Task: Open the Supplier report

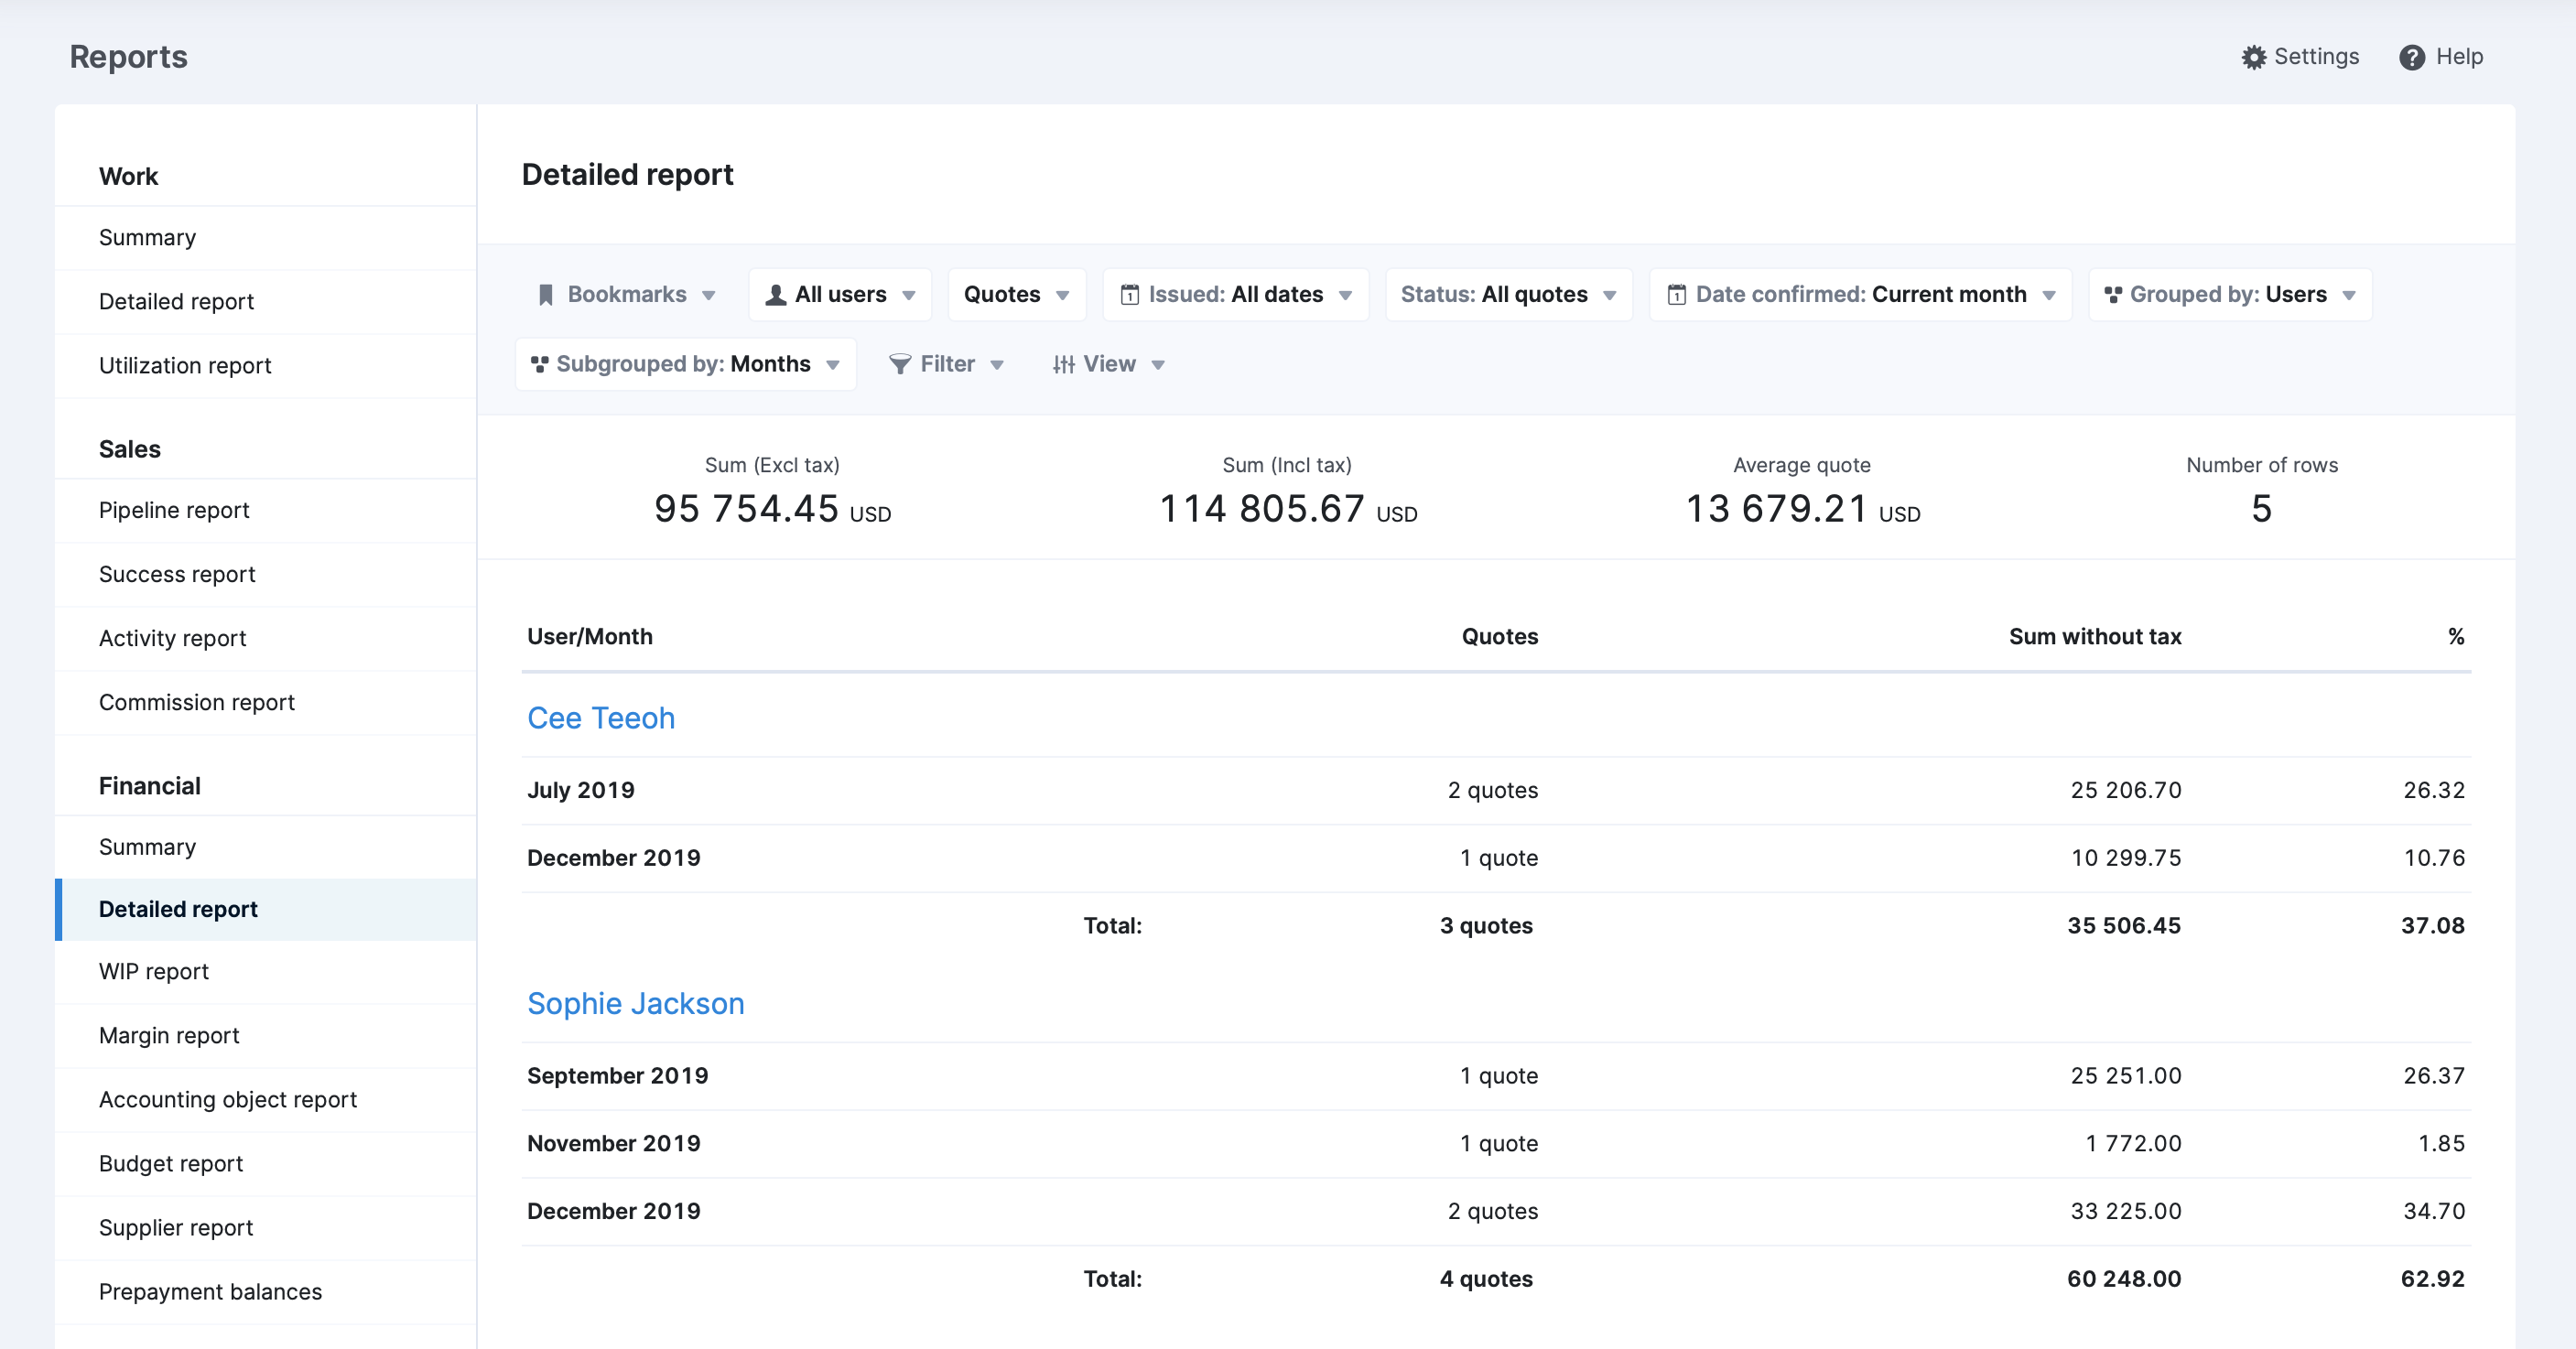Action: click(266, 1228)
